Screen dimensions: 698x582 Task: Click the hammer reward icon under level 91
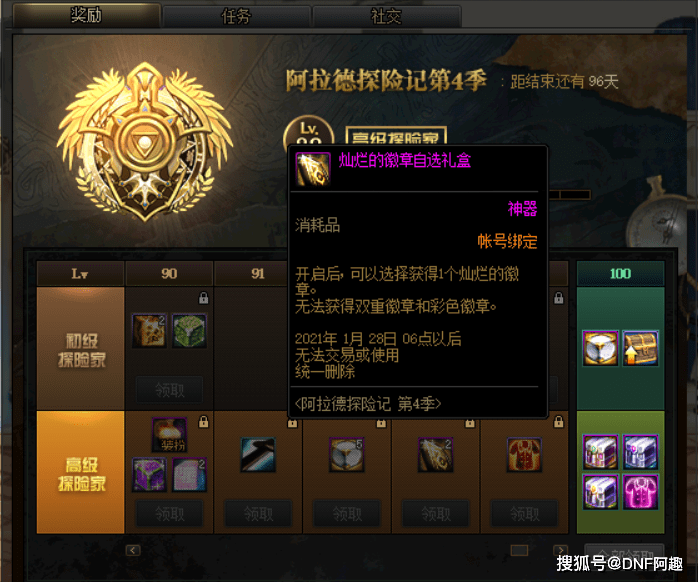click(x=258, y=455)
